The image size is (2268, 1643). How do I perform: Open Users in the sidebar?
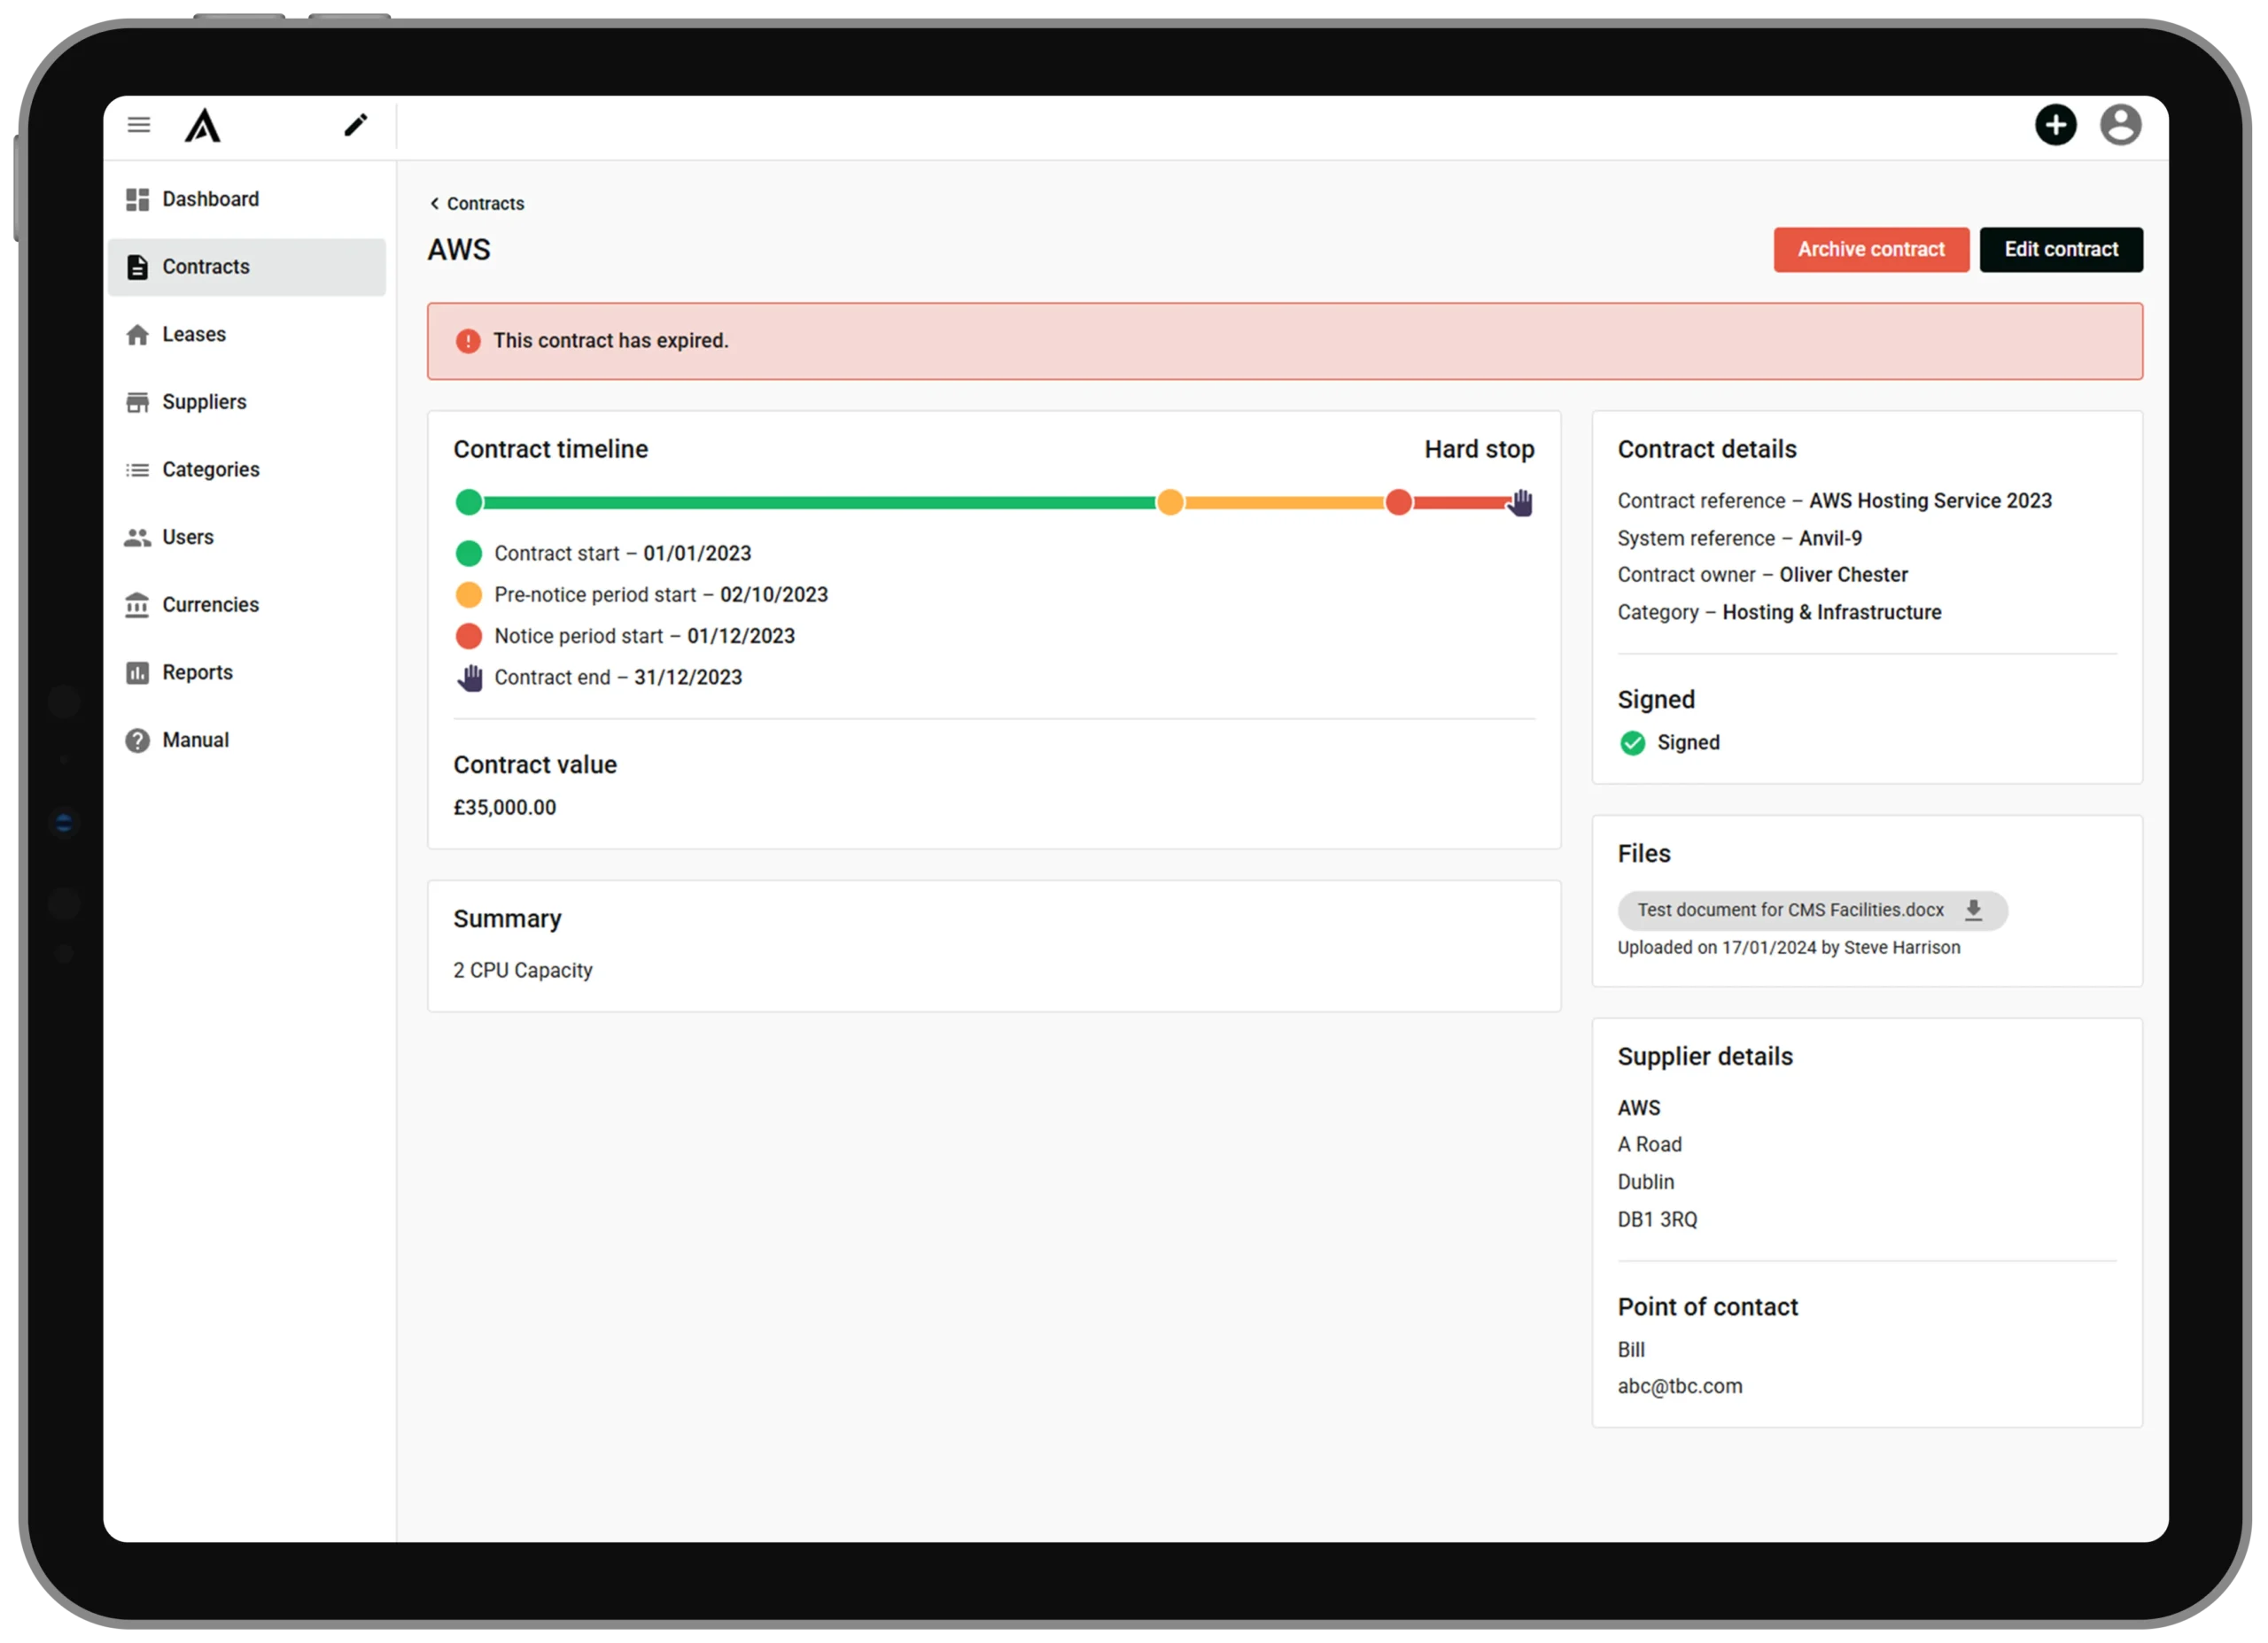[x=247, y=538]
